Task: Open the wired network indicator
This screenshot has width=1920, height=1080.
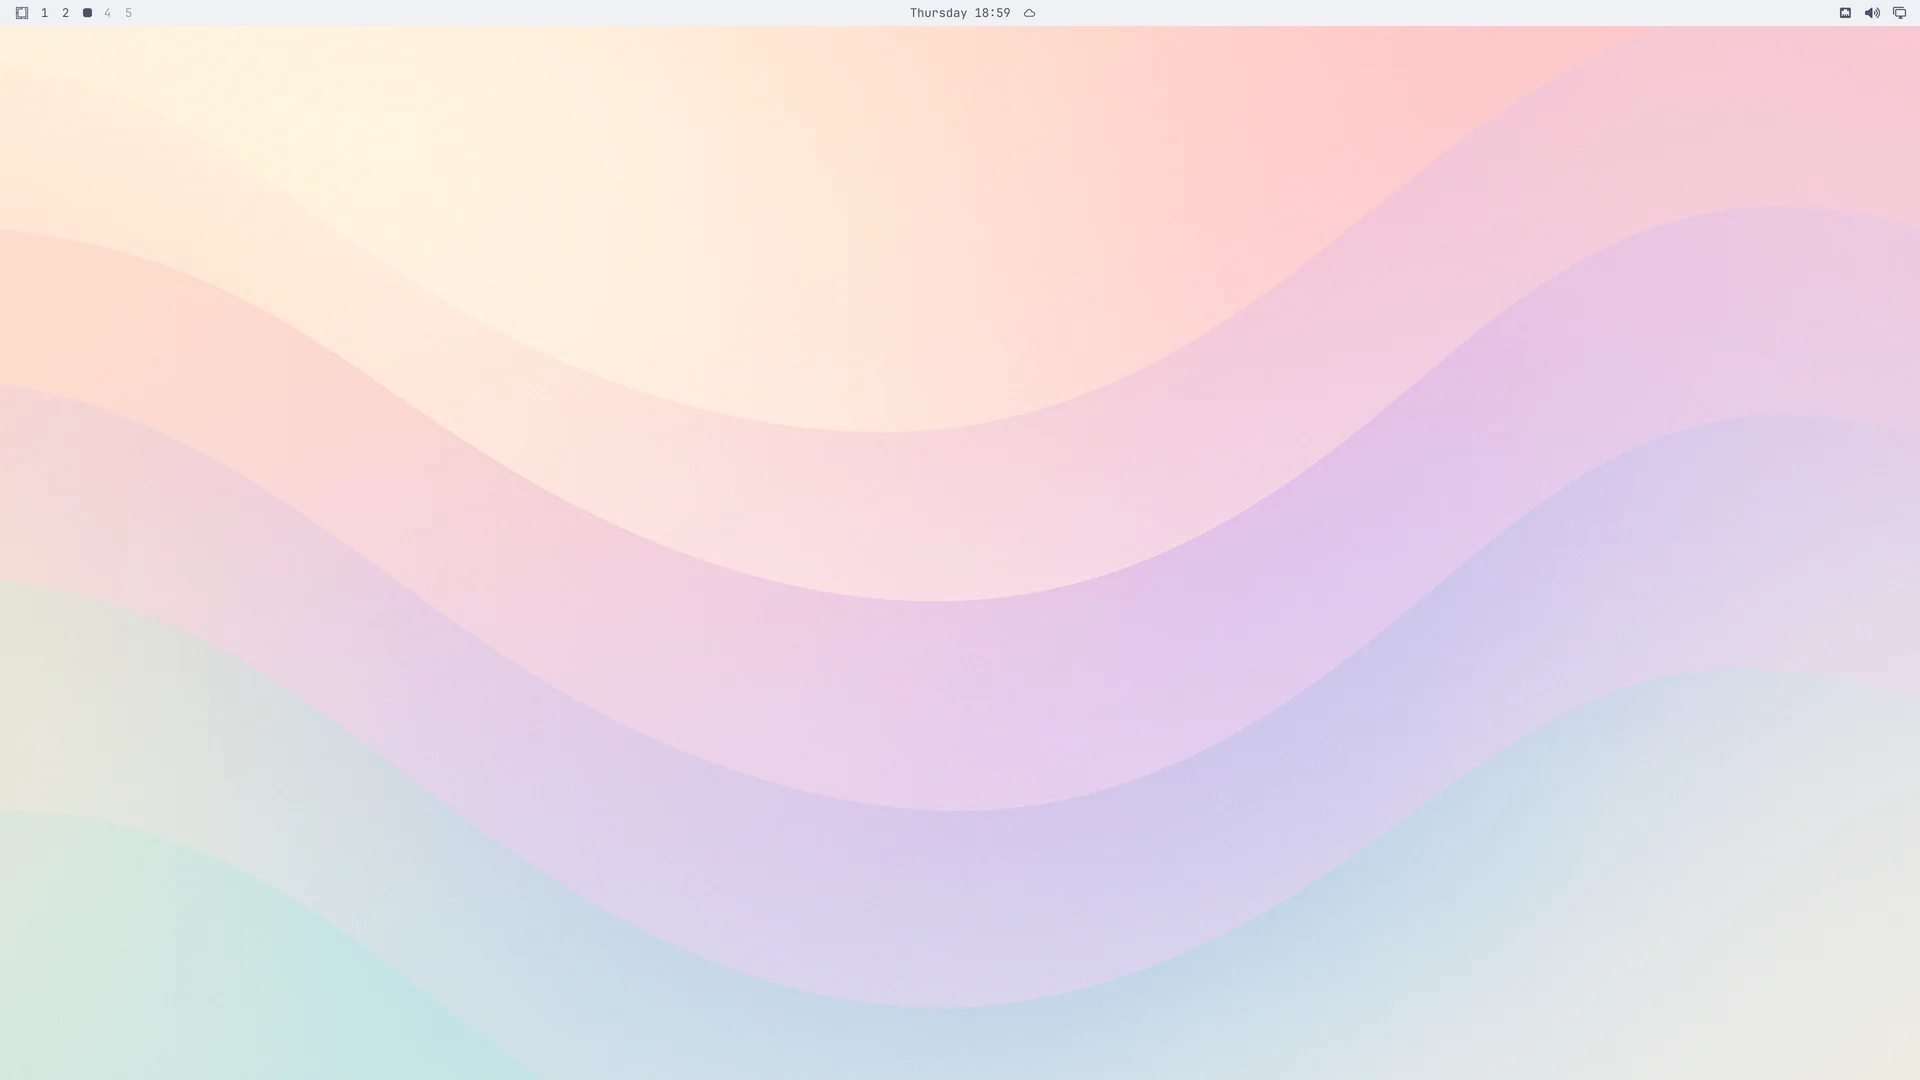Action: 1845,13
